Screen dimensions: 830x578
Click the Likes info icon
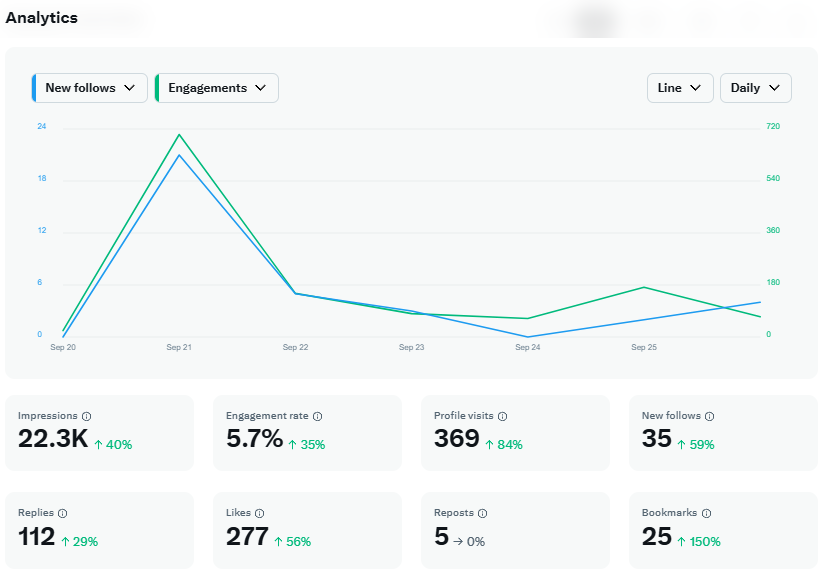click(259, 513)
